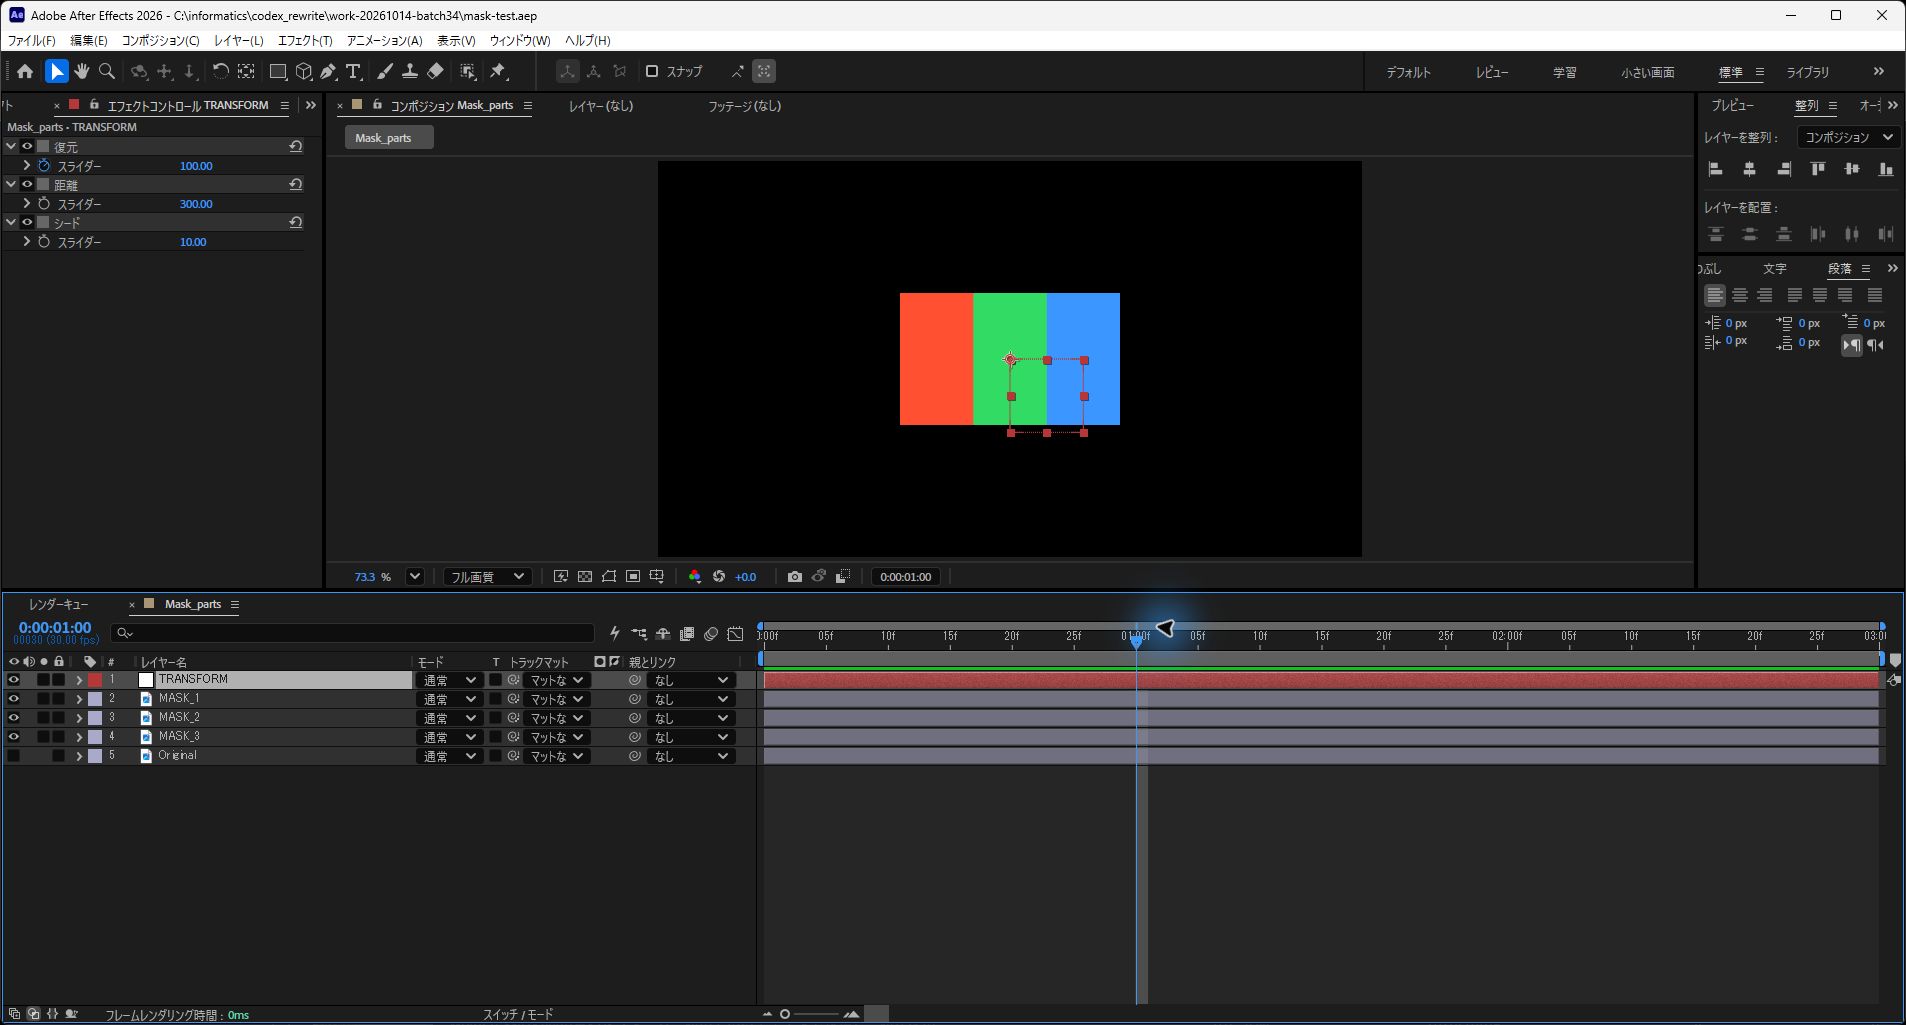Switch to the レンダーキュー tab
The width and height of the screenshot is (1906, 1025).
58,604
